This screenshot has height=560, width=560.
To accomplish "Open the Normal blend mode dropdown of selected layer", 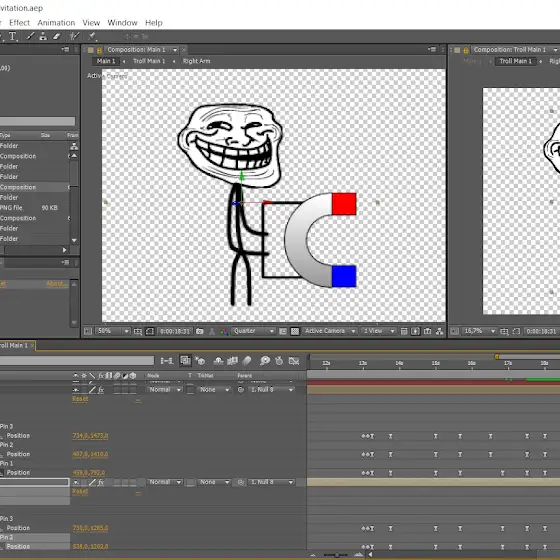I will pos(165,482).
